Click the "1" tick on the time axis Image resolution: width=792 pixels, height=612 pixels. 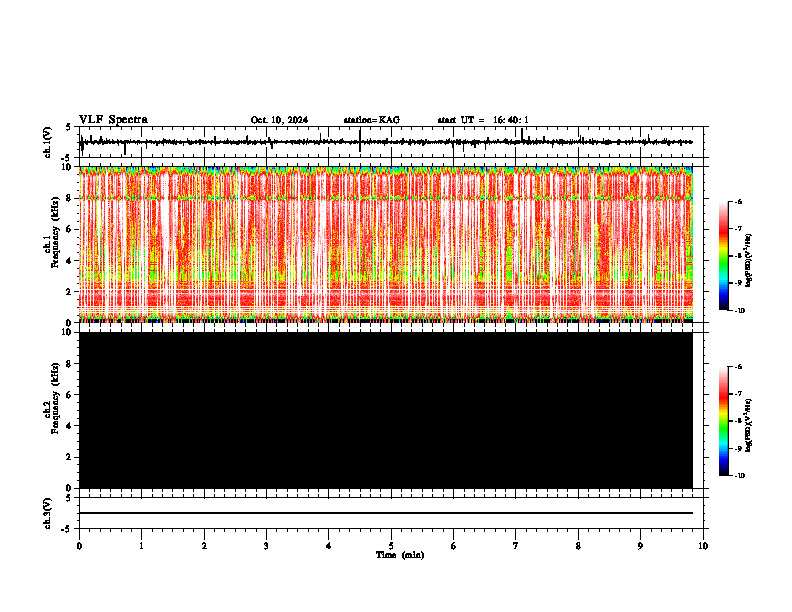click(141, 546)
